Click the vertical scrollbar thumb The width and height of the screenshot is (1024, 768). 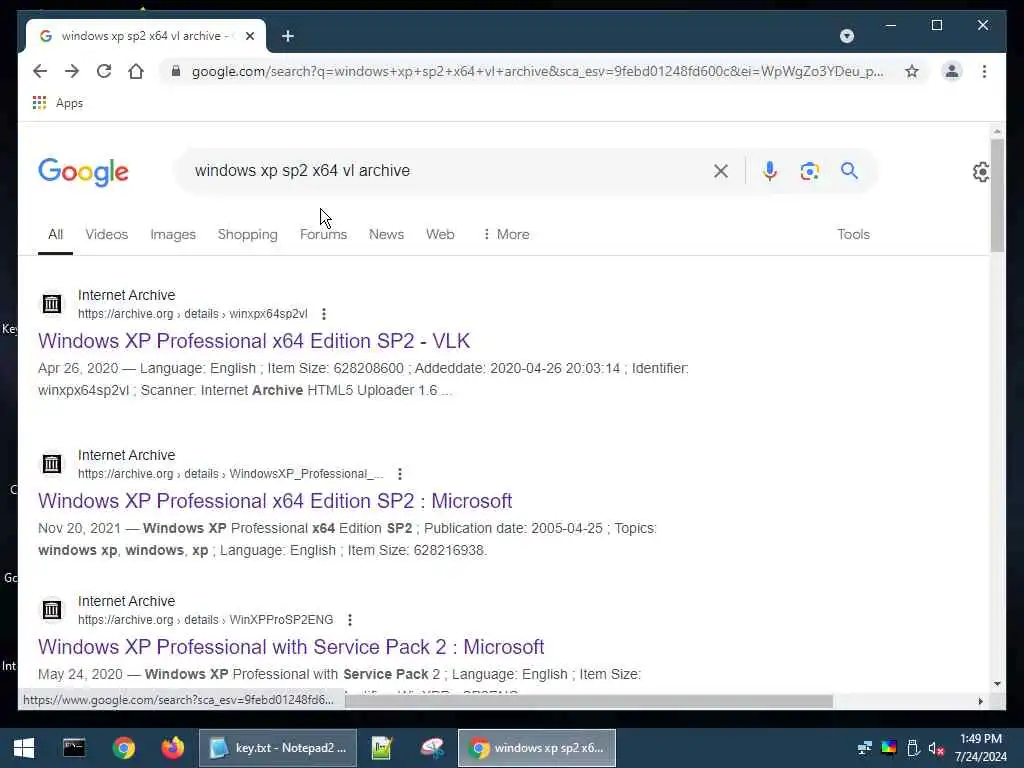(997, 195)
